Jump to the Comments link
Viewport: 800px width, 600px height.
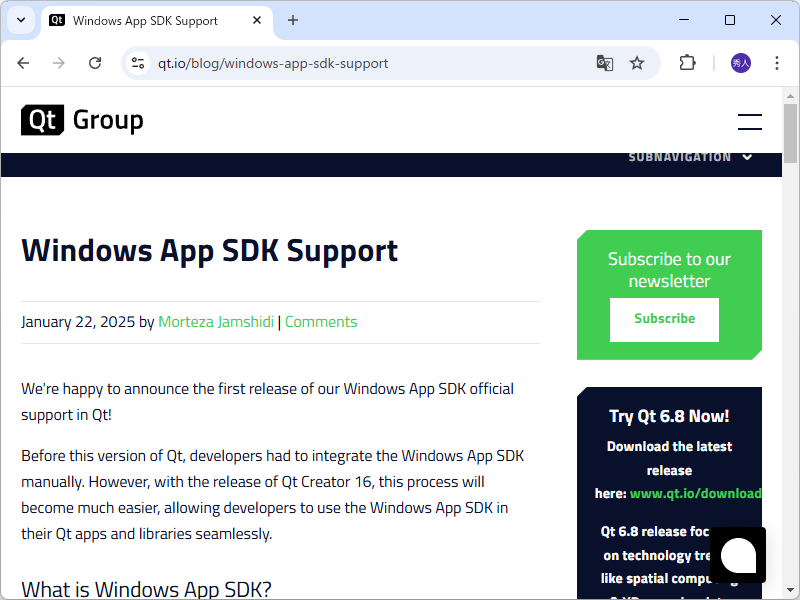(321, 322)
